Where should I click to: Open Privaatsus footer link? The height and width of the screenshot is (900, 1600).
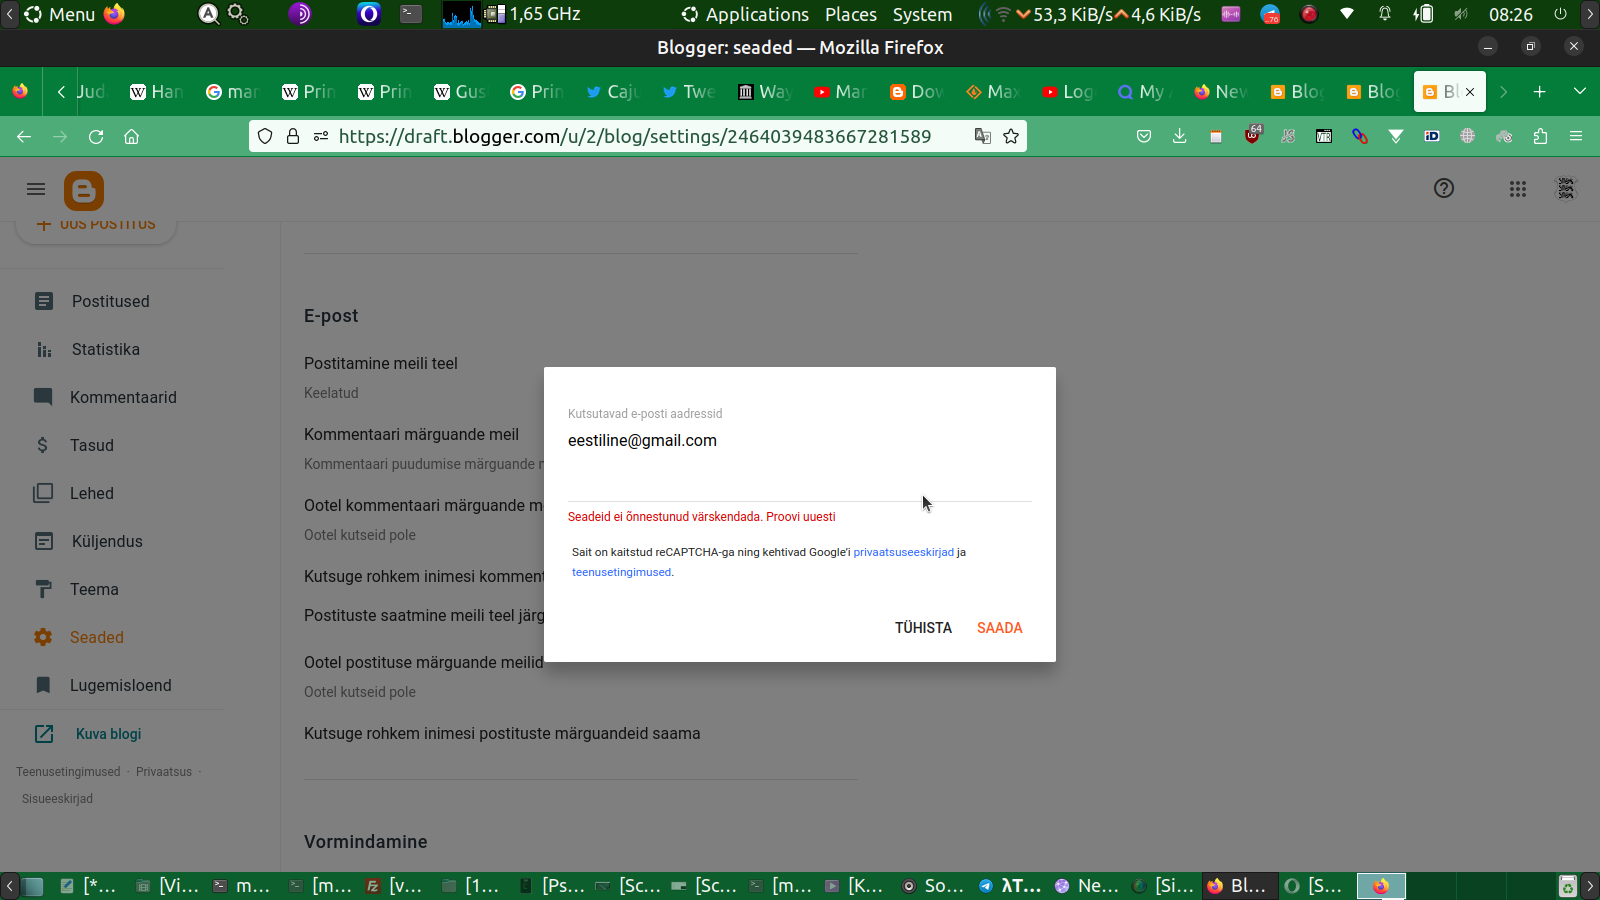coord(164,772)
